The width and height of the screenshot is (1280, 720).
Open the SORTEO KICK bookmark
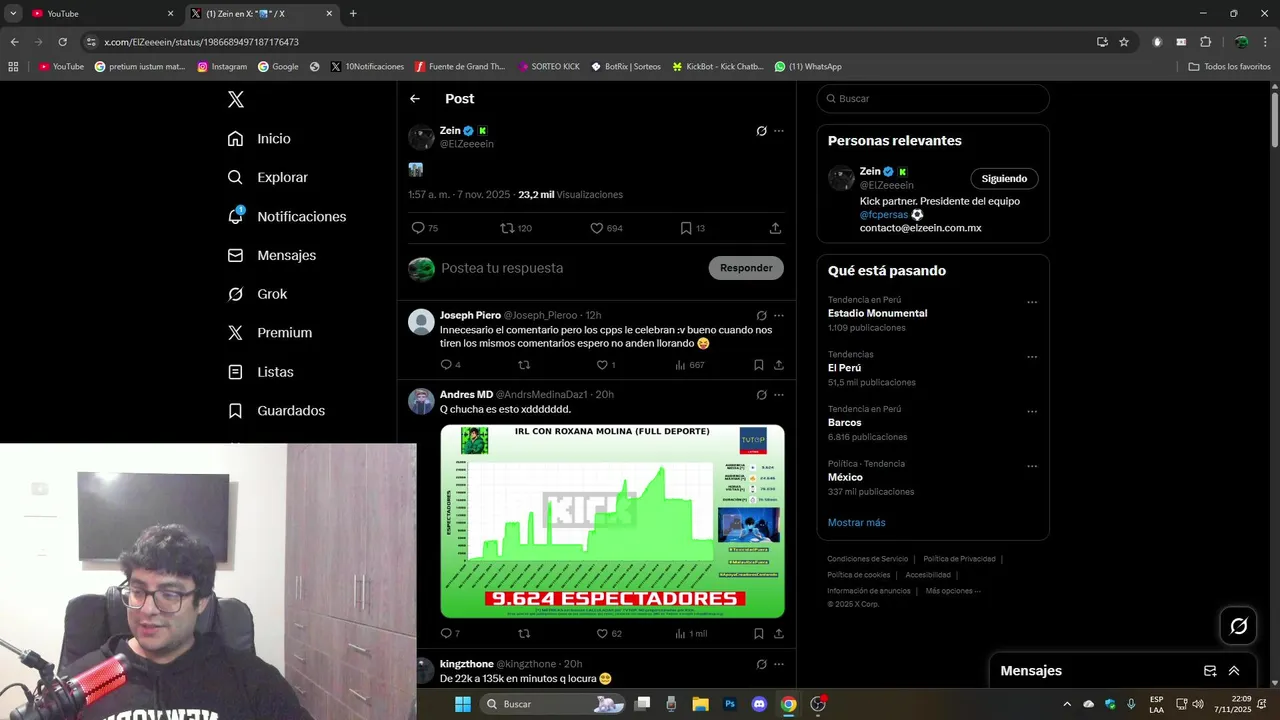[x=549, y=67]
